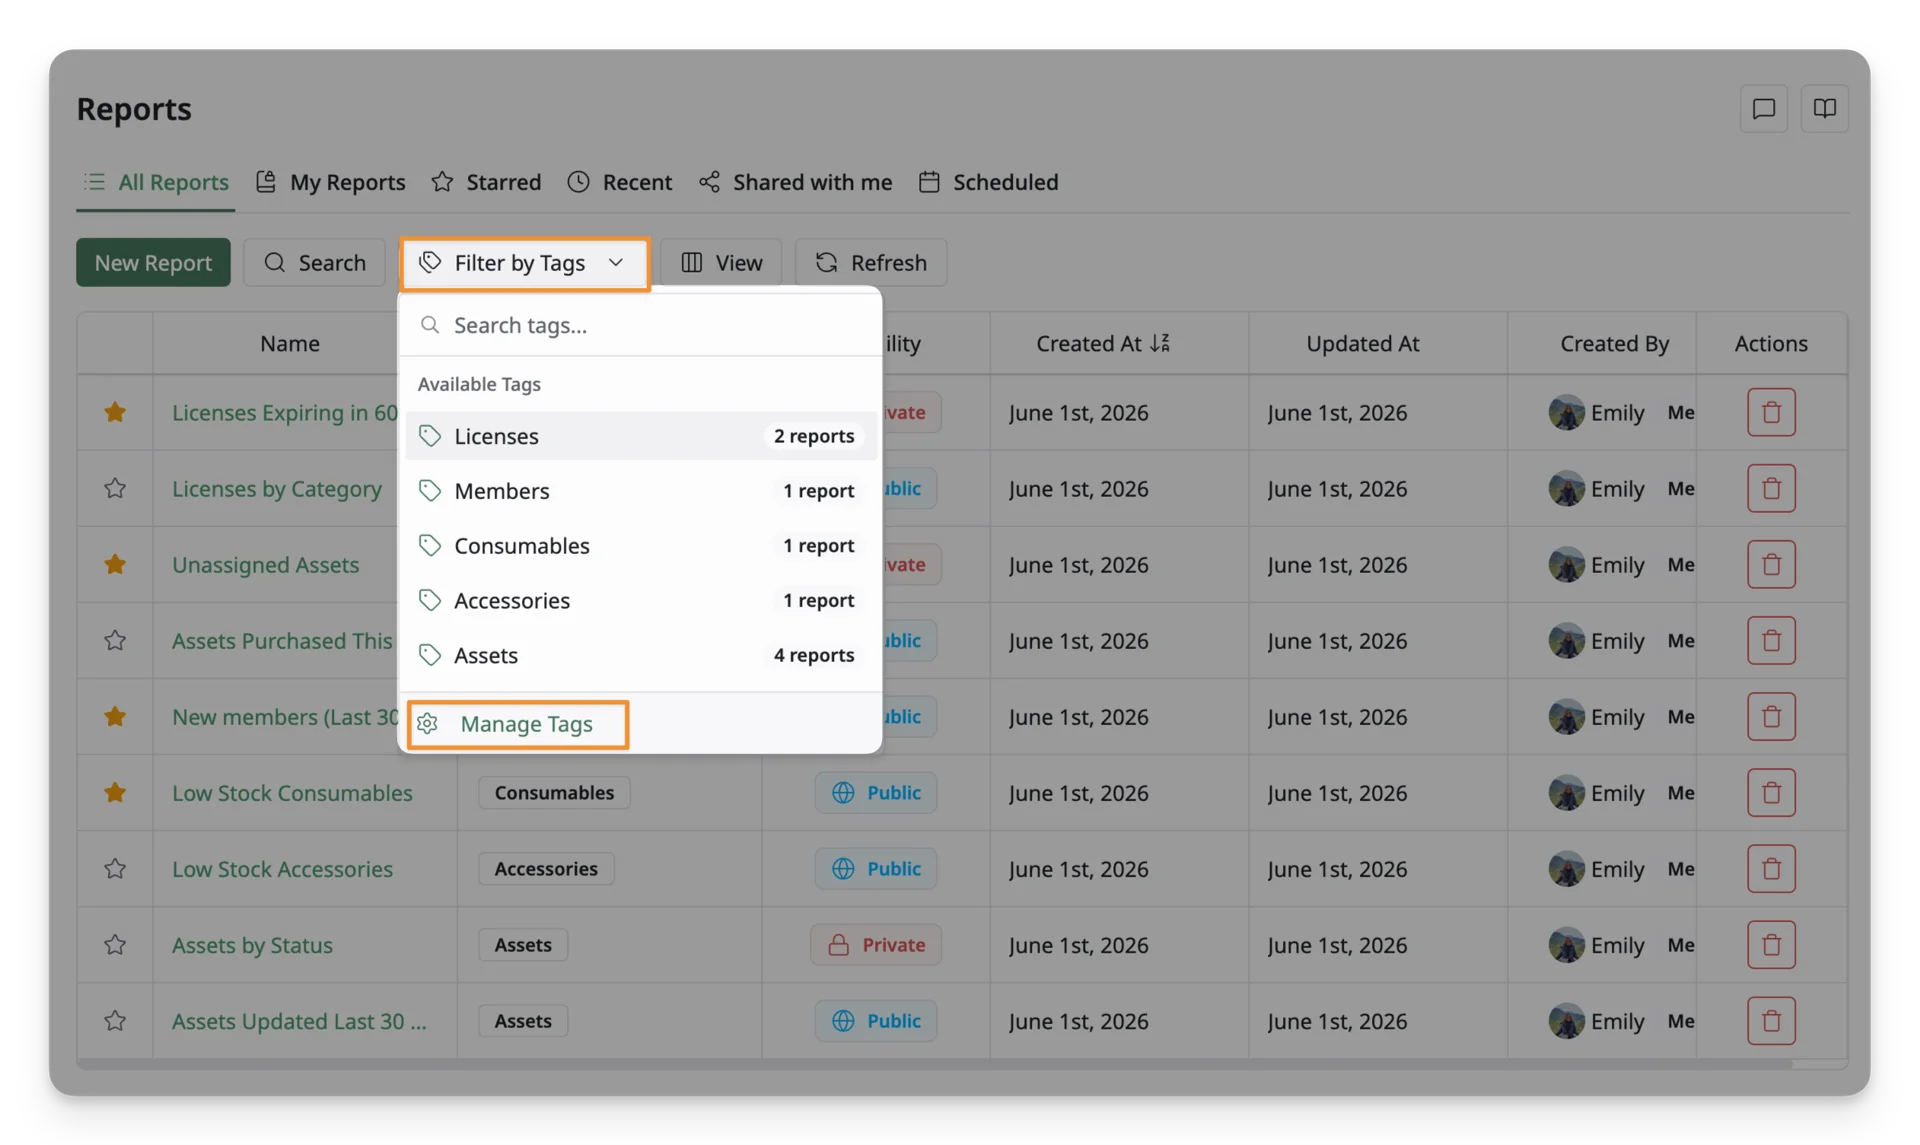Open the documentation book icon

coord(1824,108)
